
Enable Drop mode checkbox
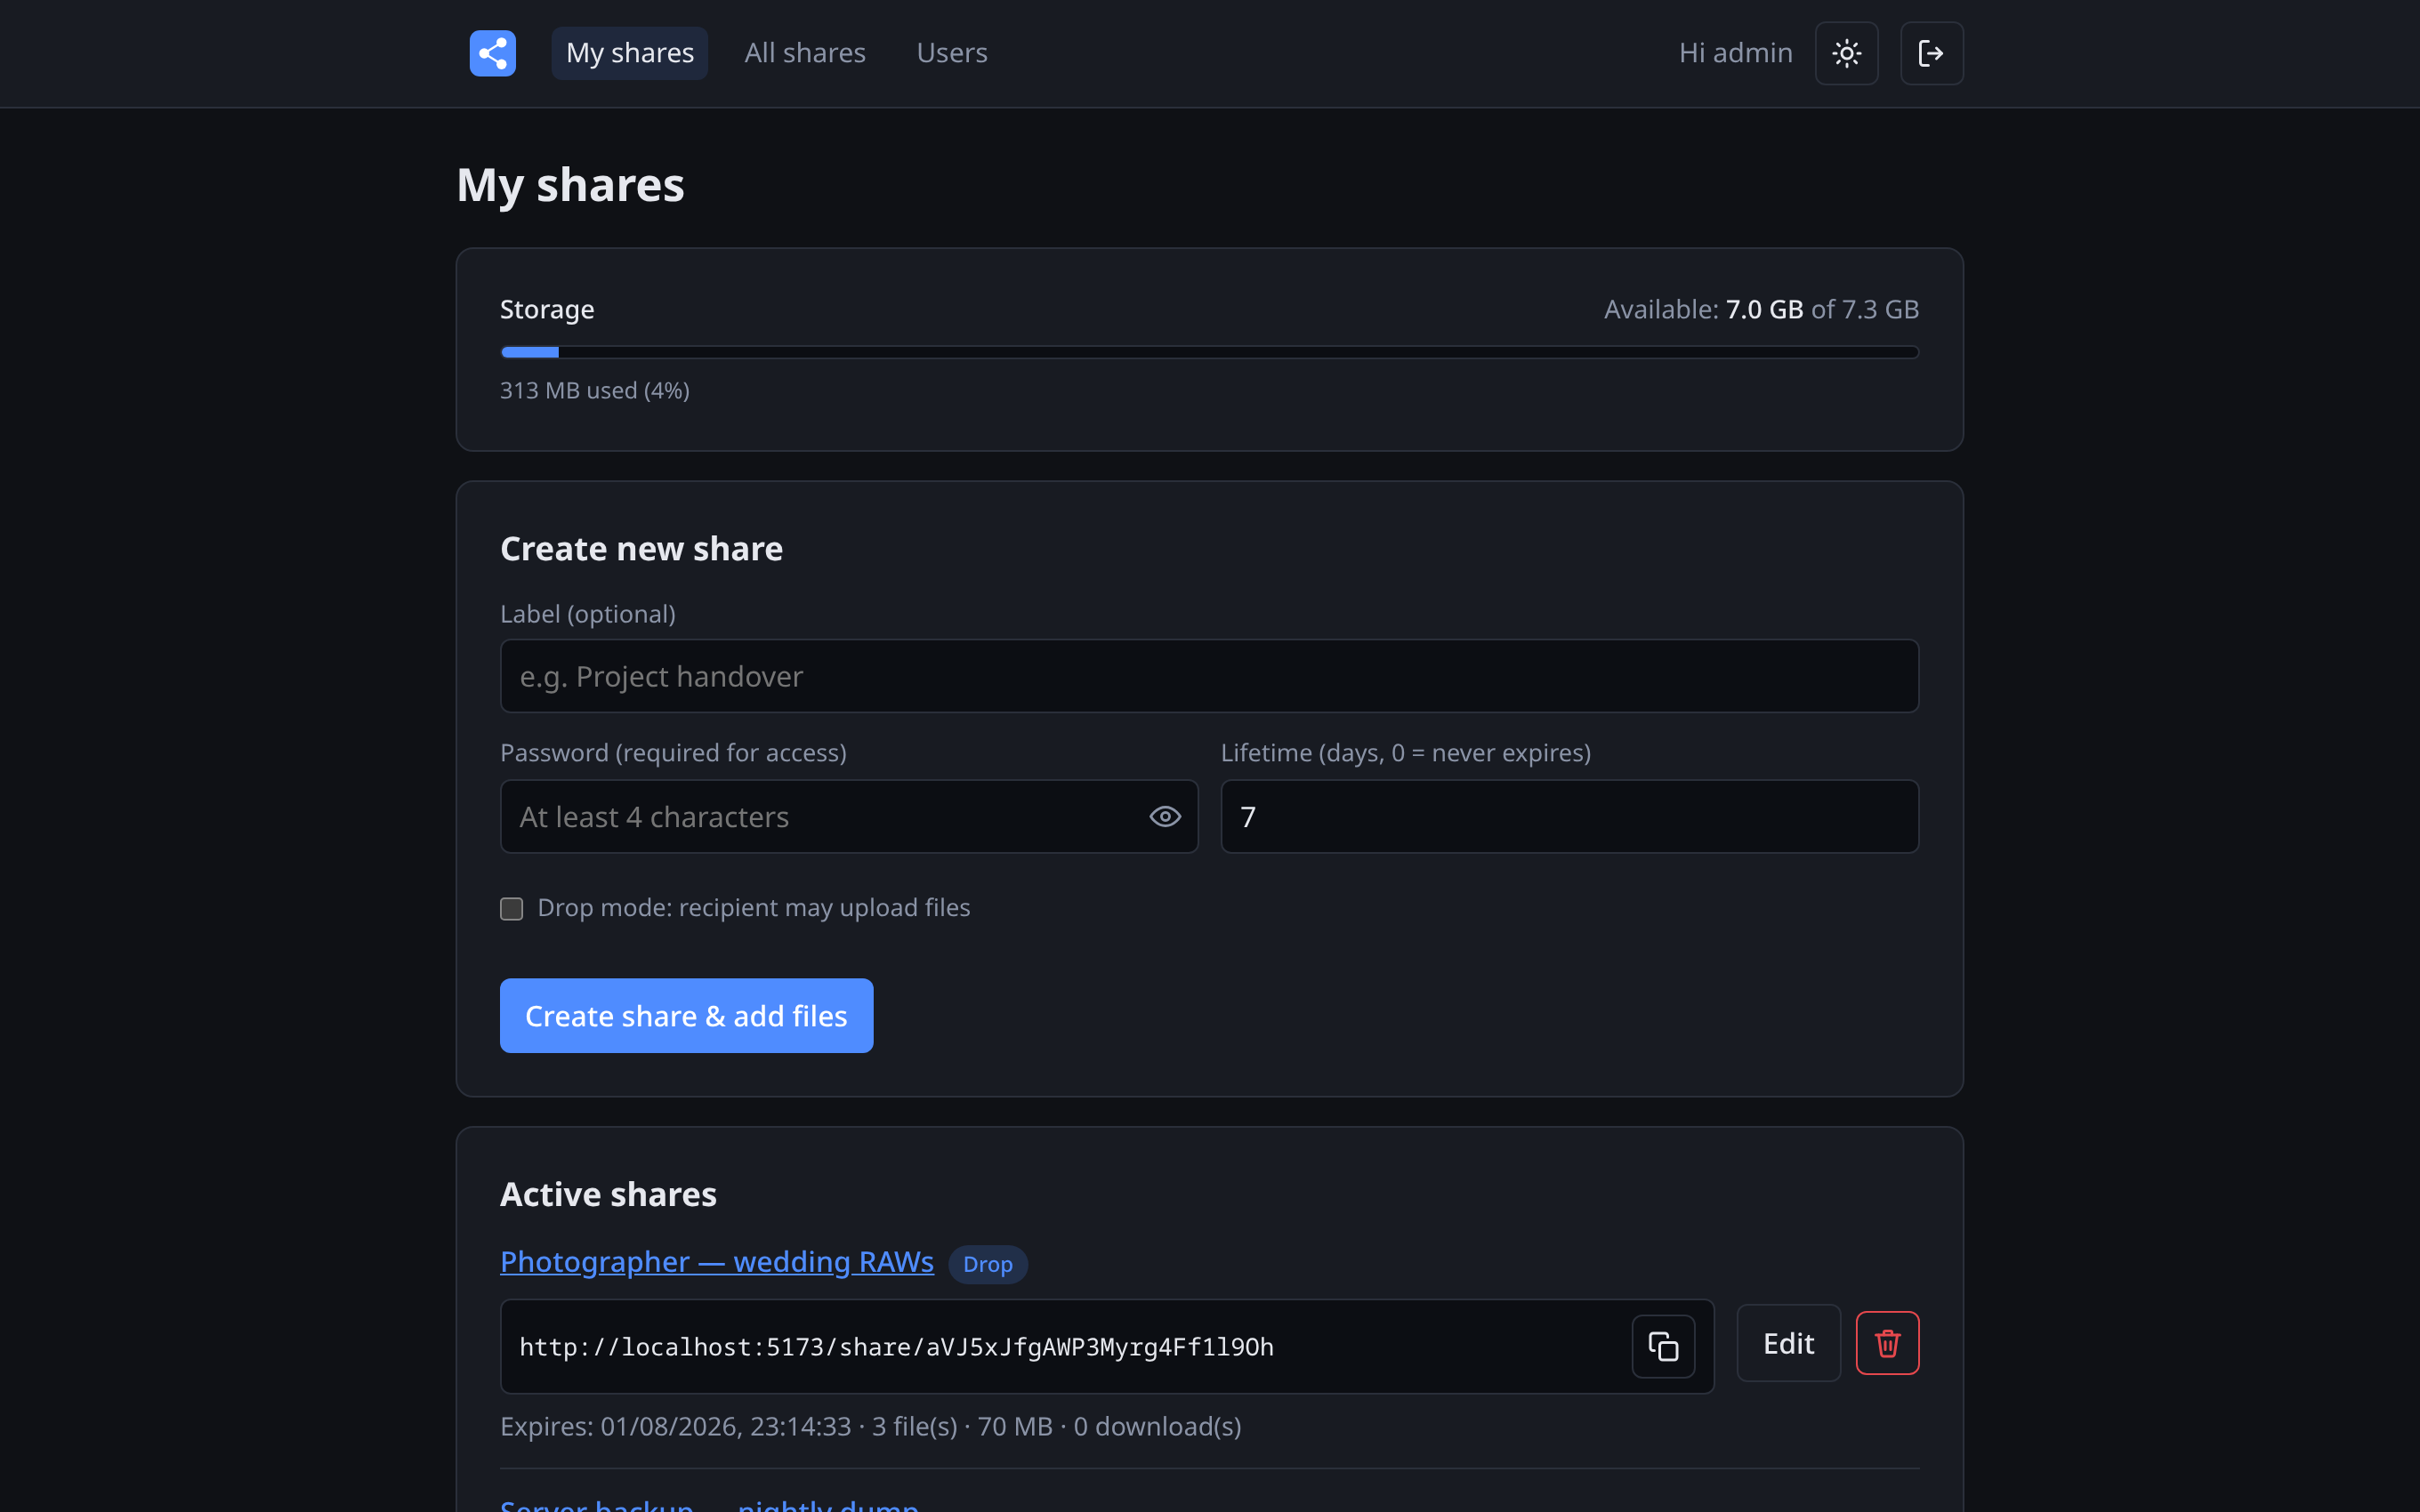coord(511,908)
